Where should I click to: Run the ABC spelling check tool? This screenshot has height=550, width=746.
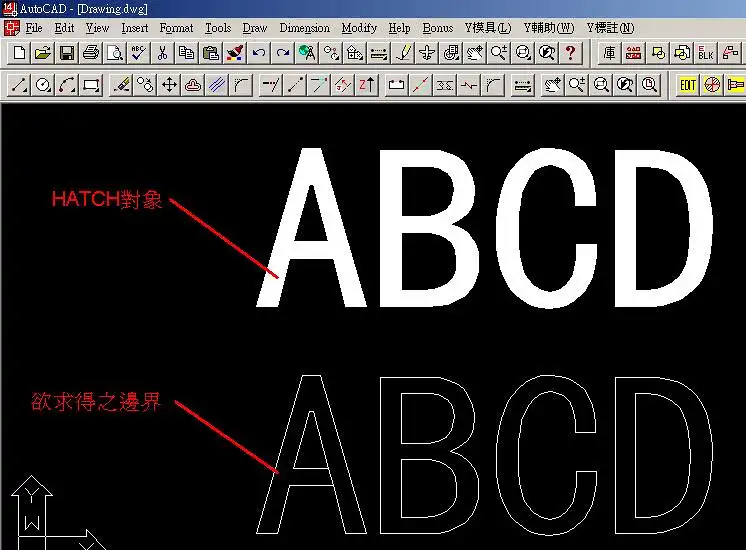138,52
